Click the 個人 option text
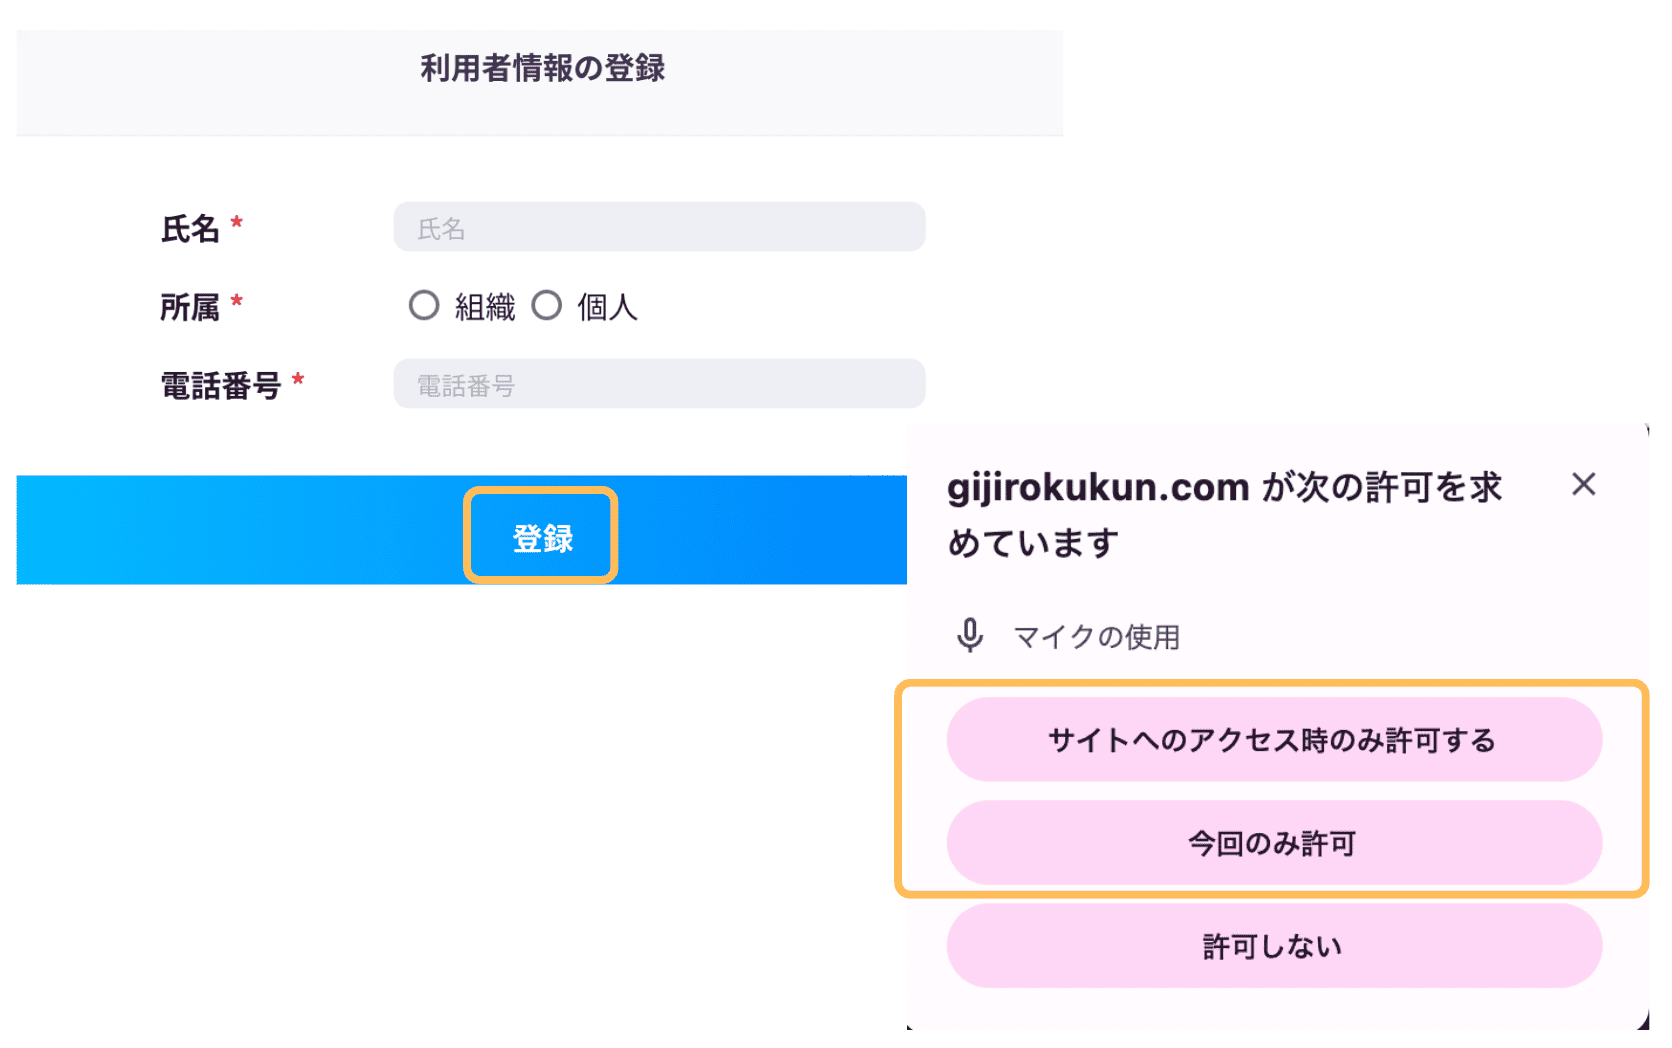The image size is (1672, 1048). point(607,307)
